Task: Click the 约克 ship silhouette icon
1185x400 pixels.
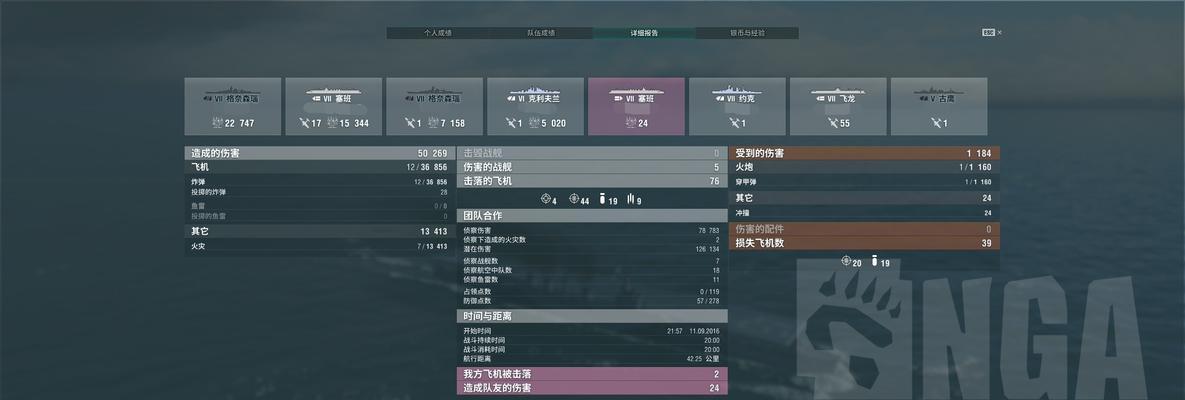Action: click(x=737, y=91)
